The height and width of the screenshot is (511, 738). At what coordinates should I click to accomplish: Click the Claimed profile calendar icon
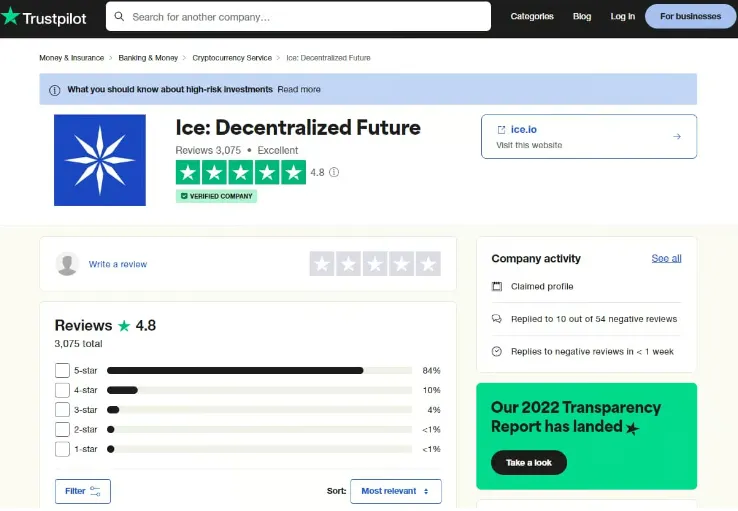497,287
